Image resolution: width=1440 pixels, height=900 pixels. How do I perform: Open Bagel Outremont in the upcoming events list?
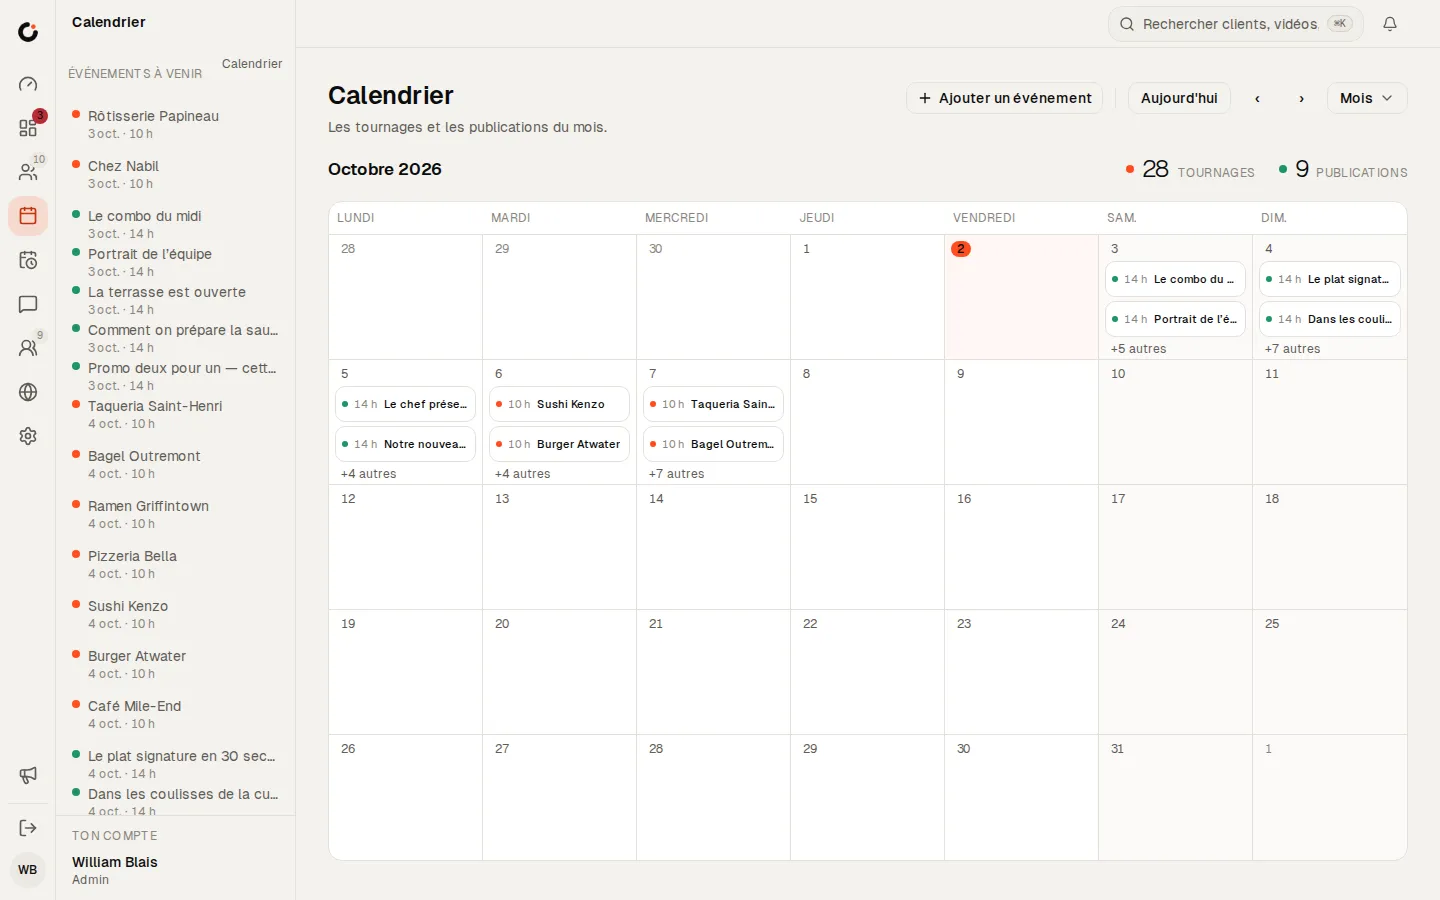tap(176, 464)
